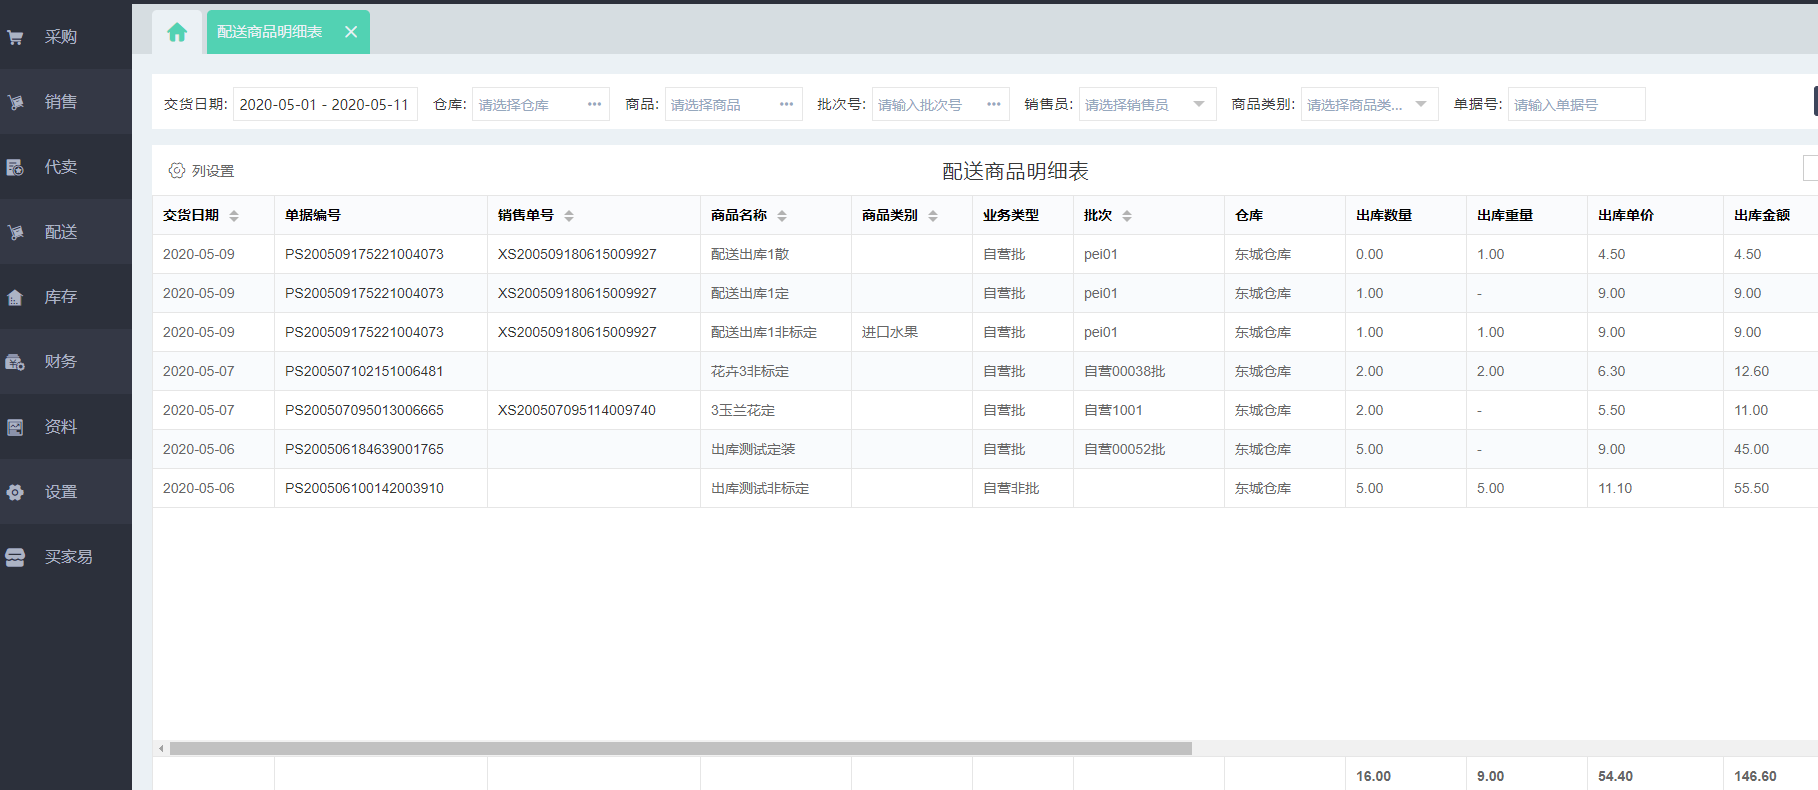This screenshot has height=790, width=1818.
Task: Go to the home tab icon
Action: [x=177, y=32]
